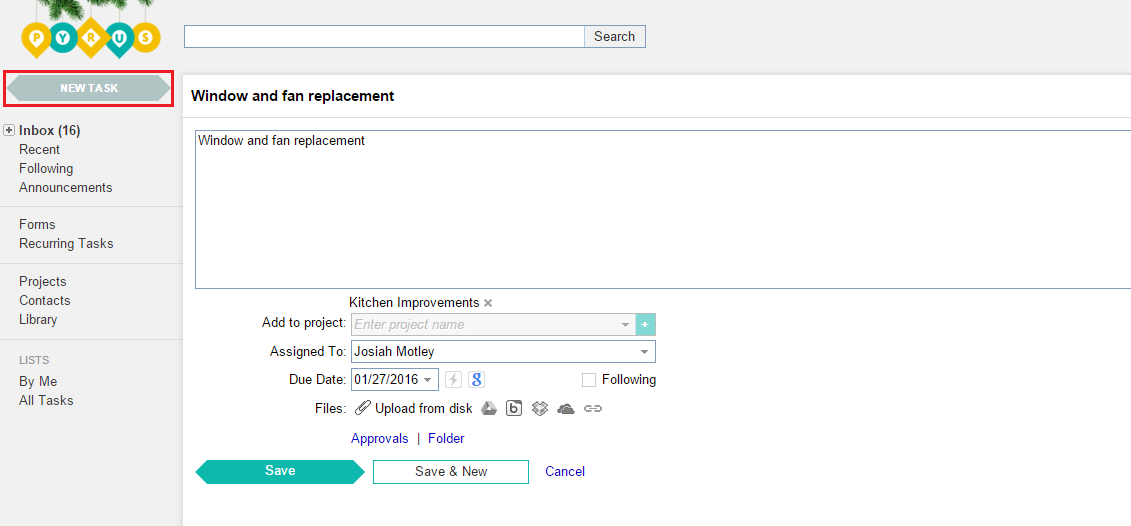Click the Google calendar icon beside due date
Image resolution: width=1131 pixels, height=526 pixels.
pyautogui.click(x=475, y=380)
